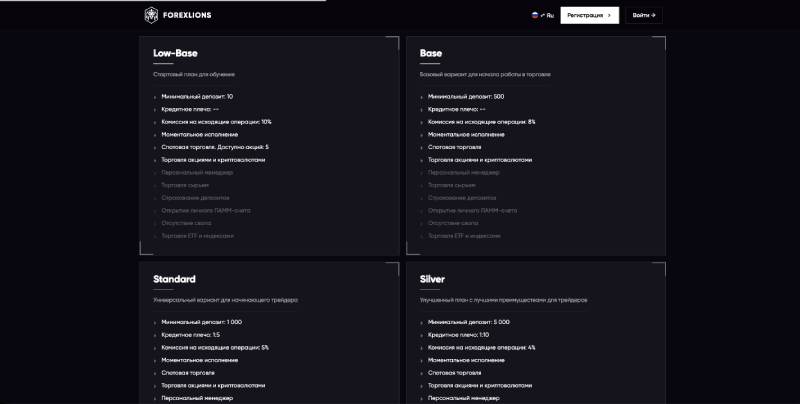Click bullet arrow beside "Минимальный депозит: 500"
Screen dimensions: 800x404
421,97
